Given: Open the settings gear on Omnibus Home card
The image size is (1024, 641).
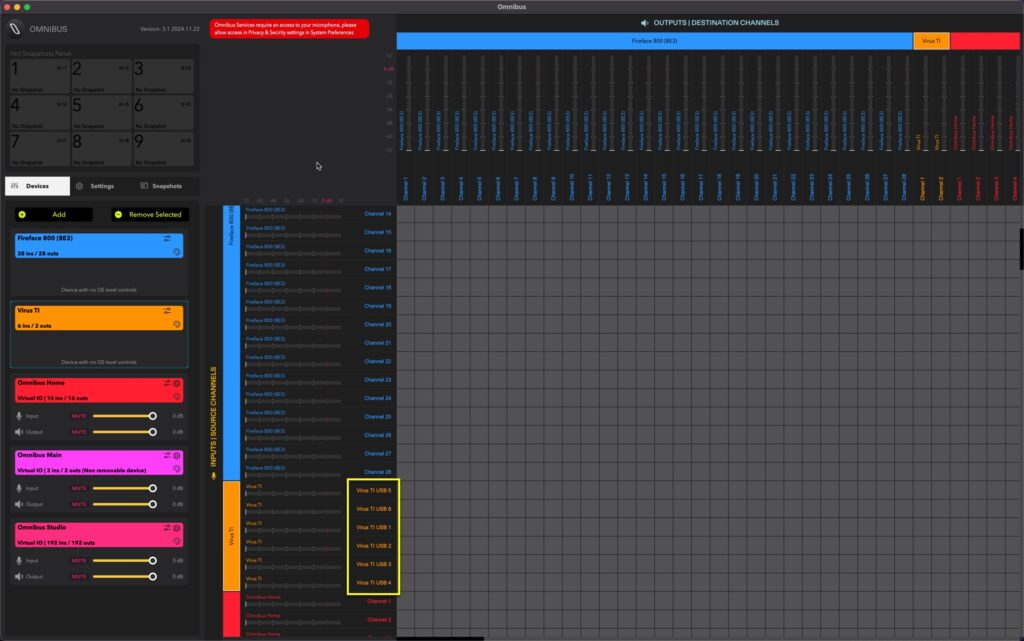Looking at the screenshot, I should pyautogui.click(x=175, y=383).
